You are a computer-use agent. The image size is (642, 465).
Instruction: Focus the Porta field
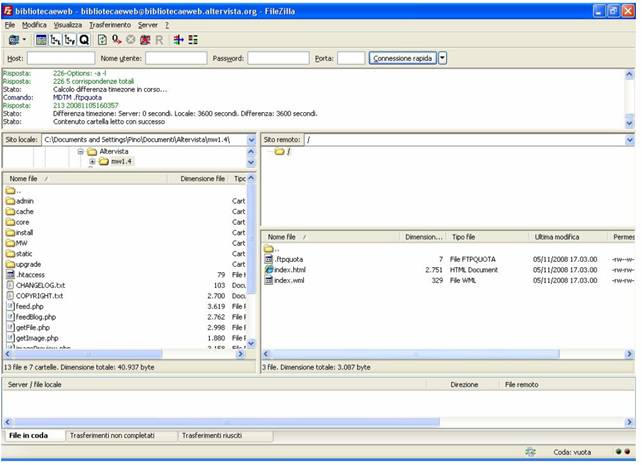point(351,58)
